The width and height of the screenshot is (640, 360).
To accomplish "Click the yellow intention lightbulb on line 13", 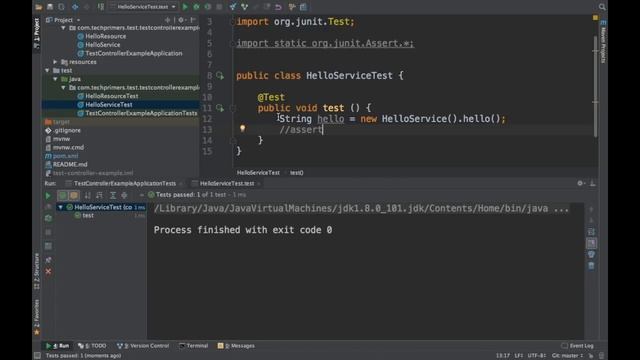I will pos(242,129).
